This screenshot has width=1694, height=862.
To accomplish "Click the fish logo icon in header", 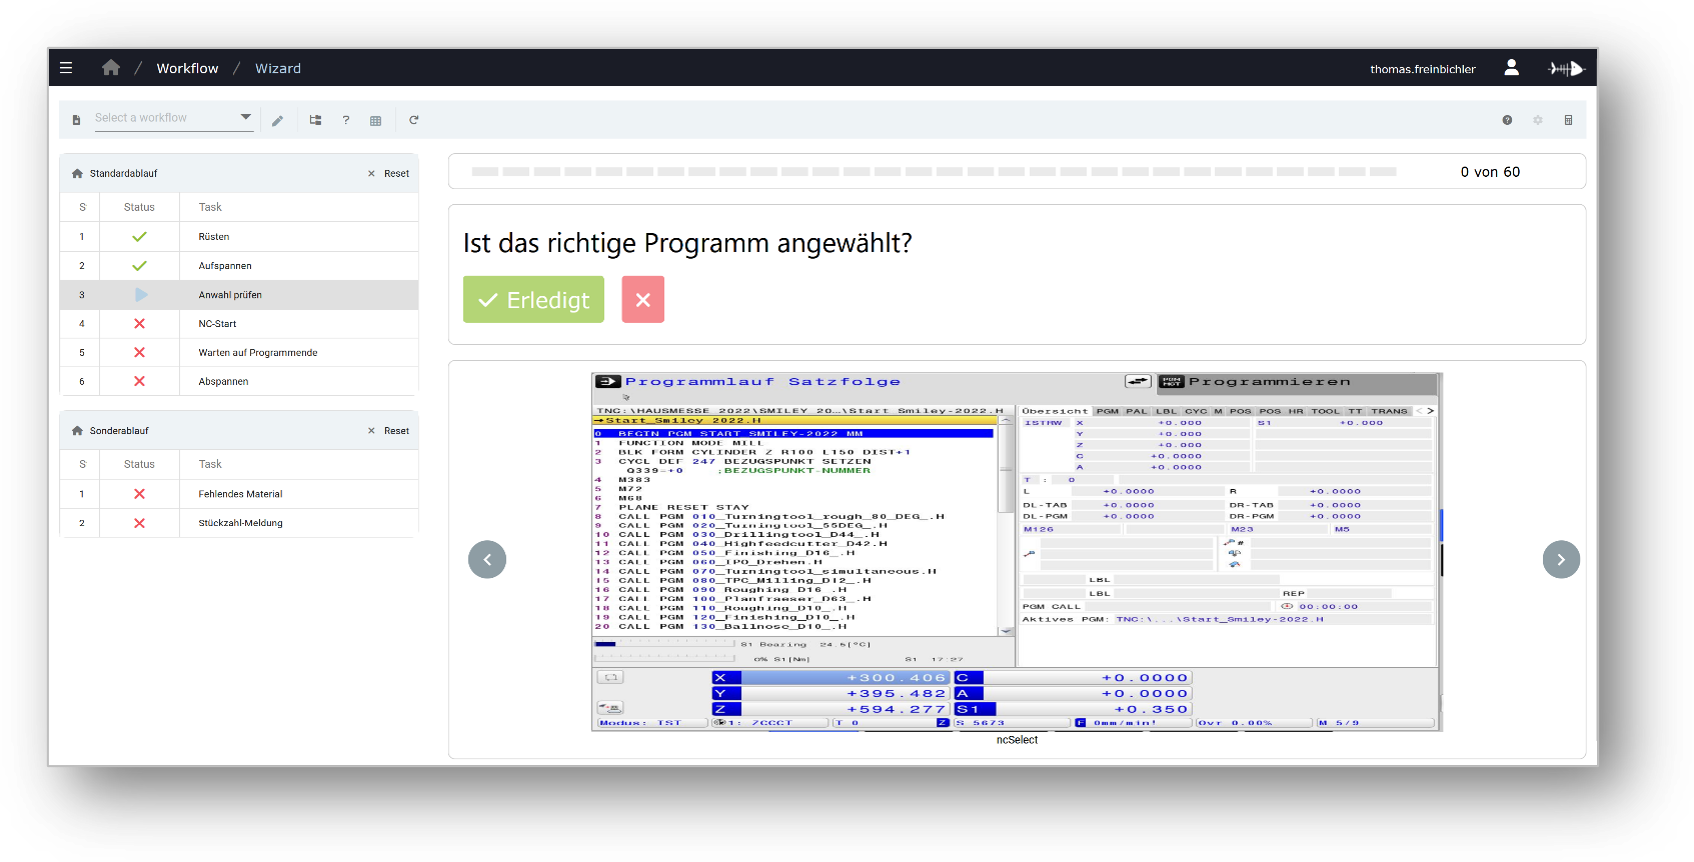I will click(x=1567, y=68).
